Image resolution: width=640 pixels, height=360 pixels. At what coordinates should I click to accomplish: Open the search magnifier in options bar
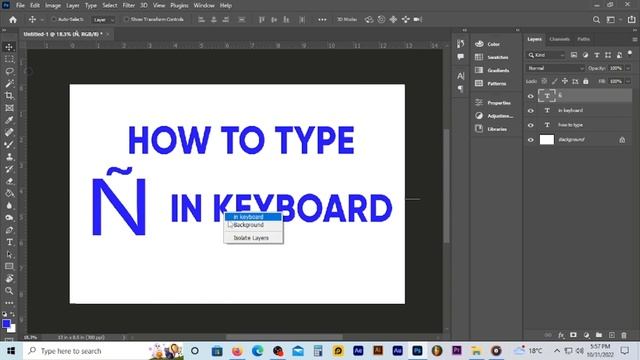click(x=596, y=20)
